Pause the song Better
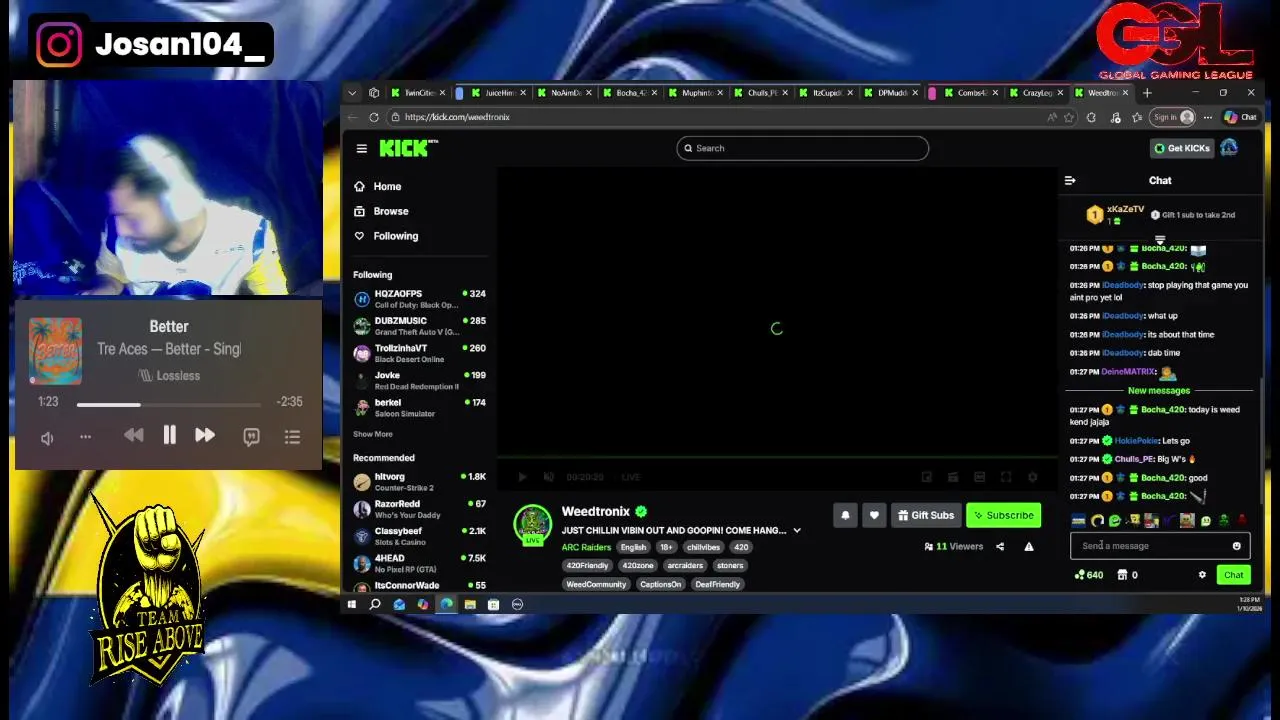The height and width of the screenshot is (720, 1280). pos(169,435)
